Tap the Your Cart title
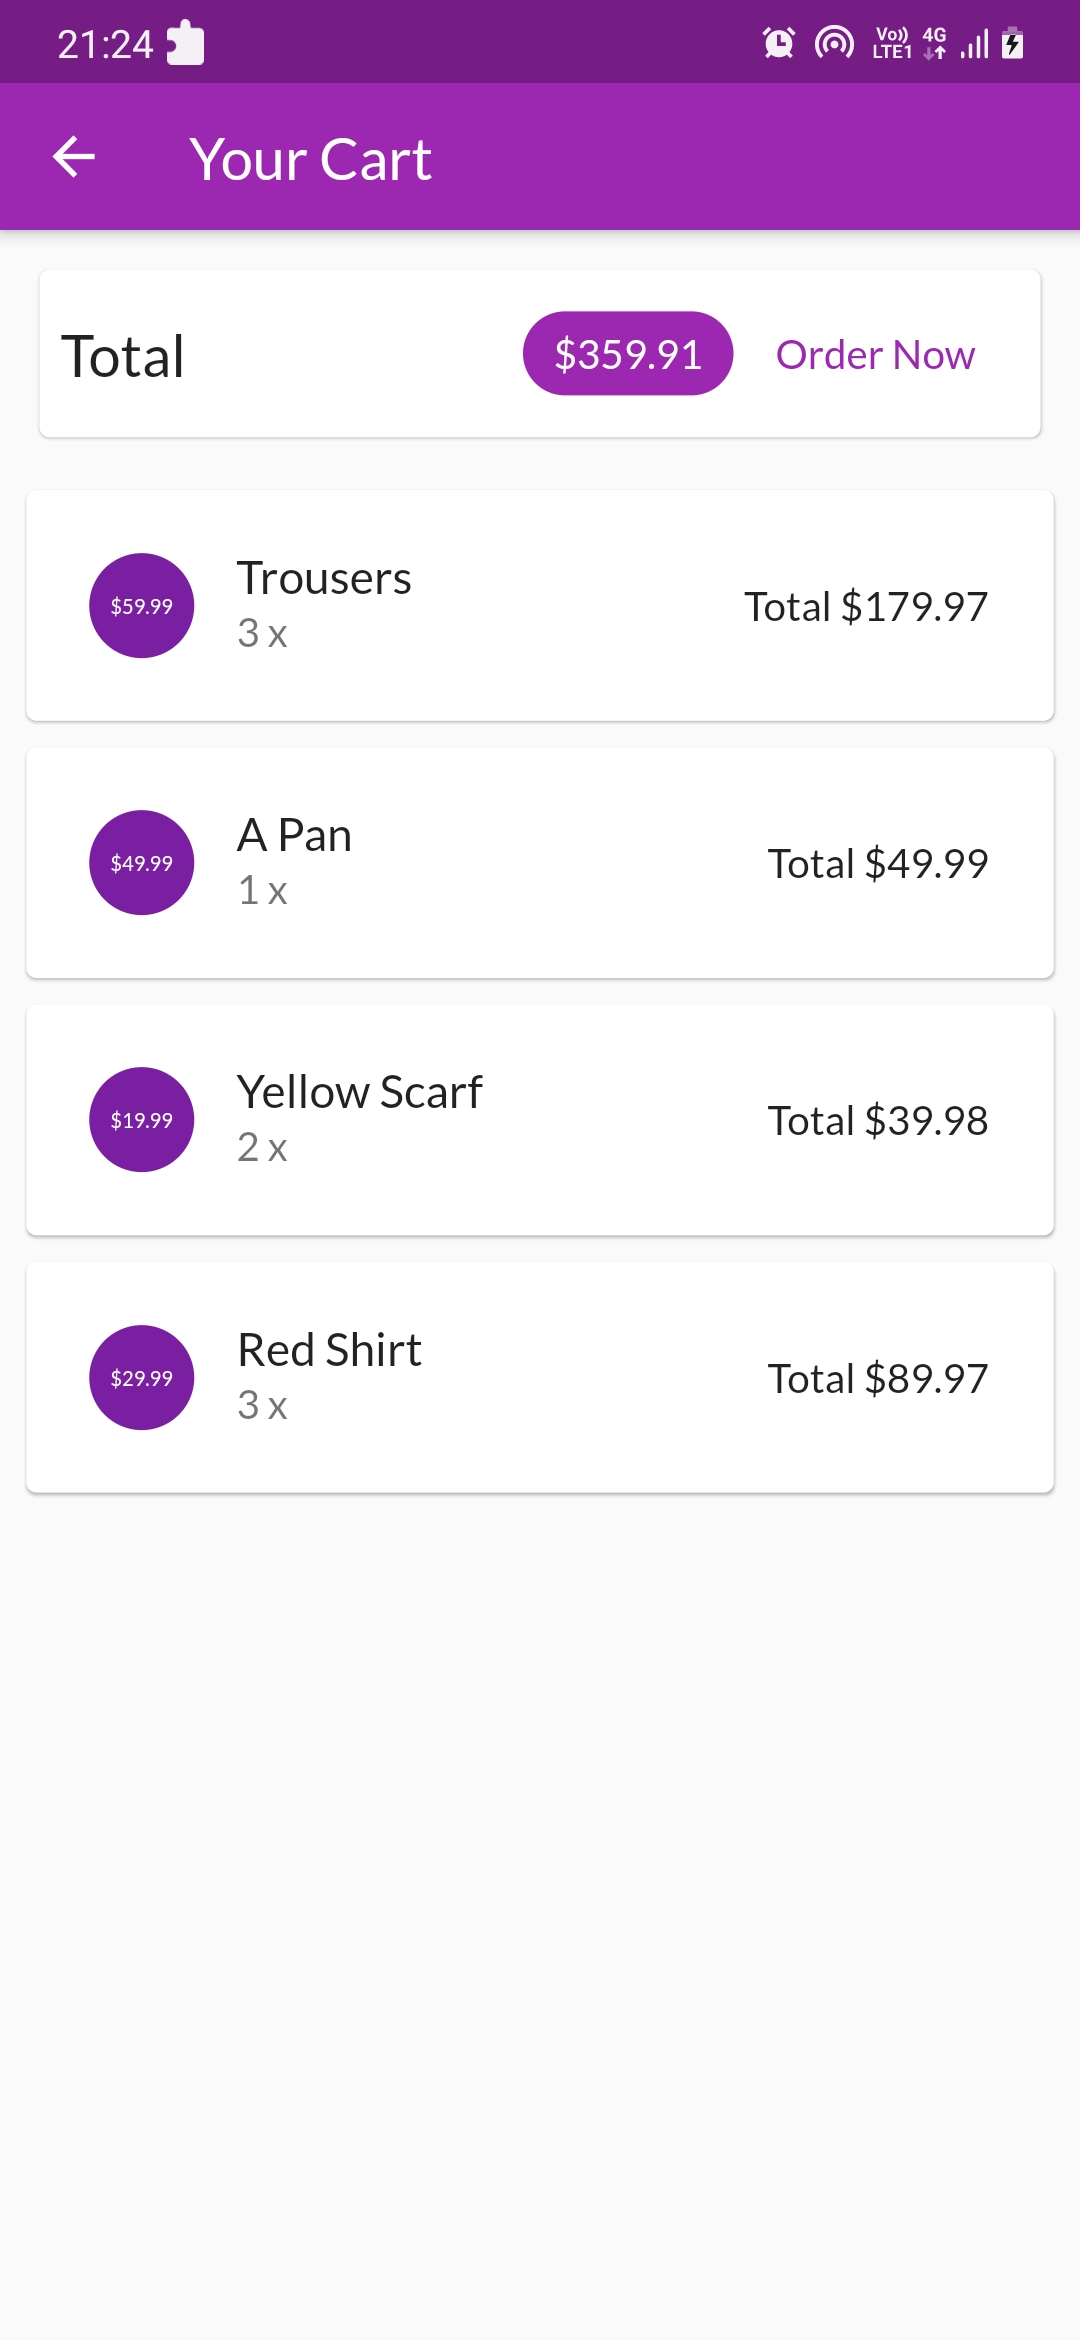The height and width of the screenshot is (2340, 1080). [310, 159]
